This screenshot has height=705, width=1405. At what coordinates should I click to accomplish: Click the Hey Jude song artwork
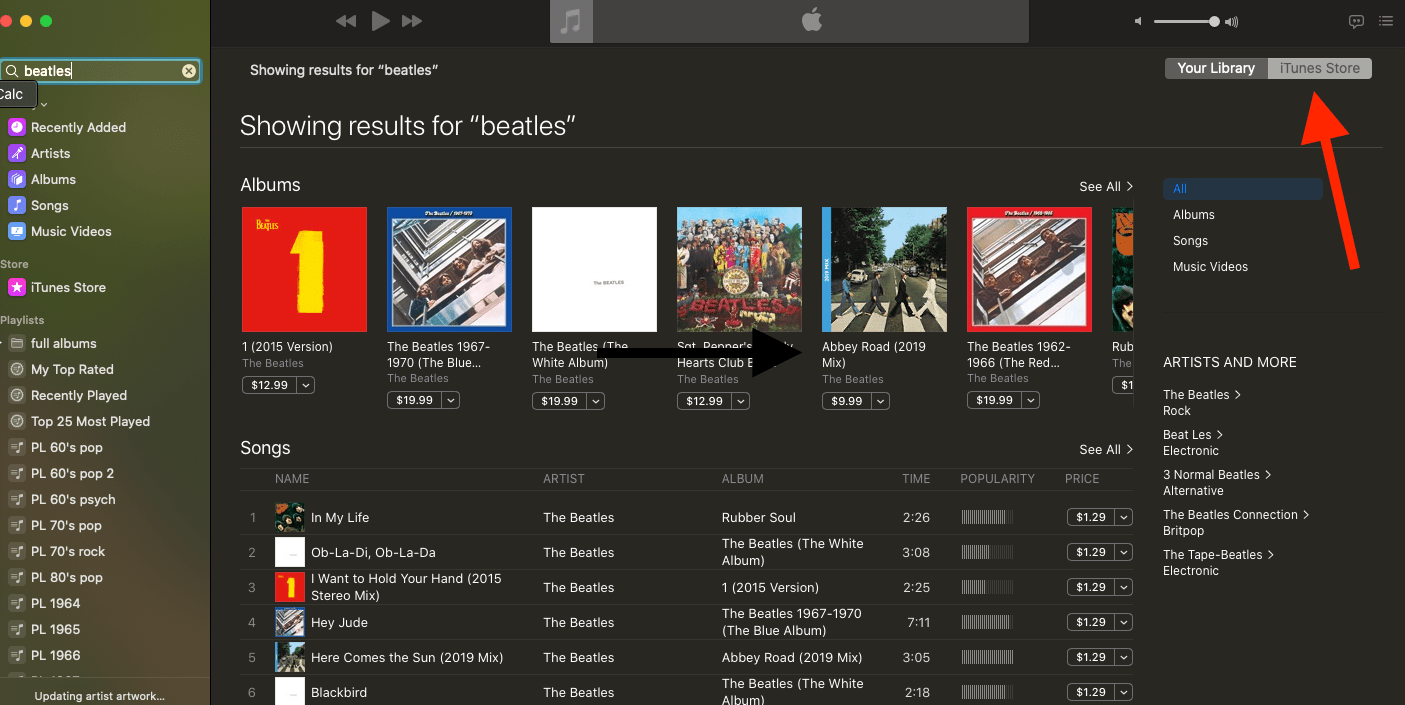pos(290,622)
